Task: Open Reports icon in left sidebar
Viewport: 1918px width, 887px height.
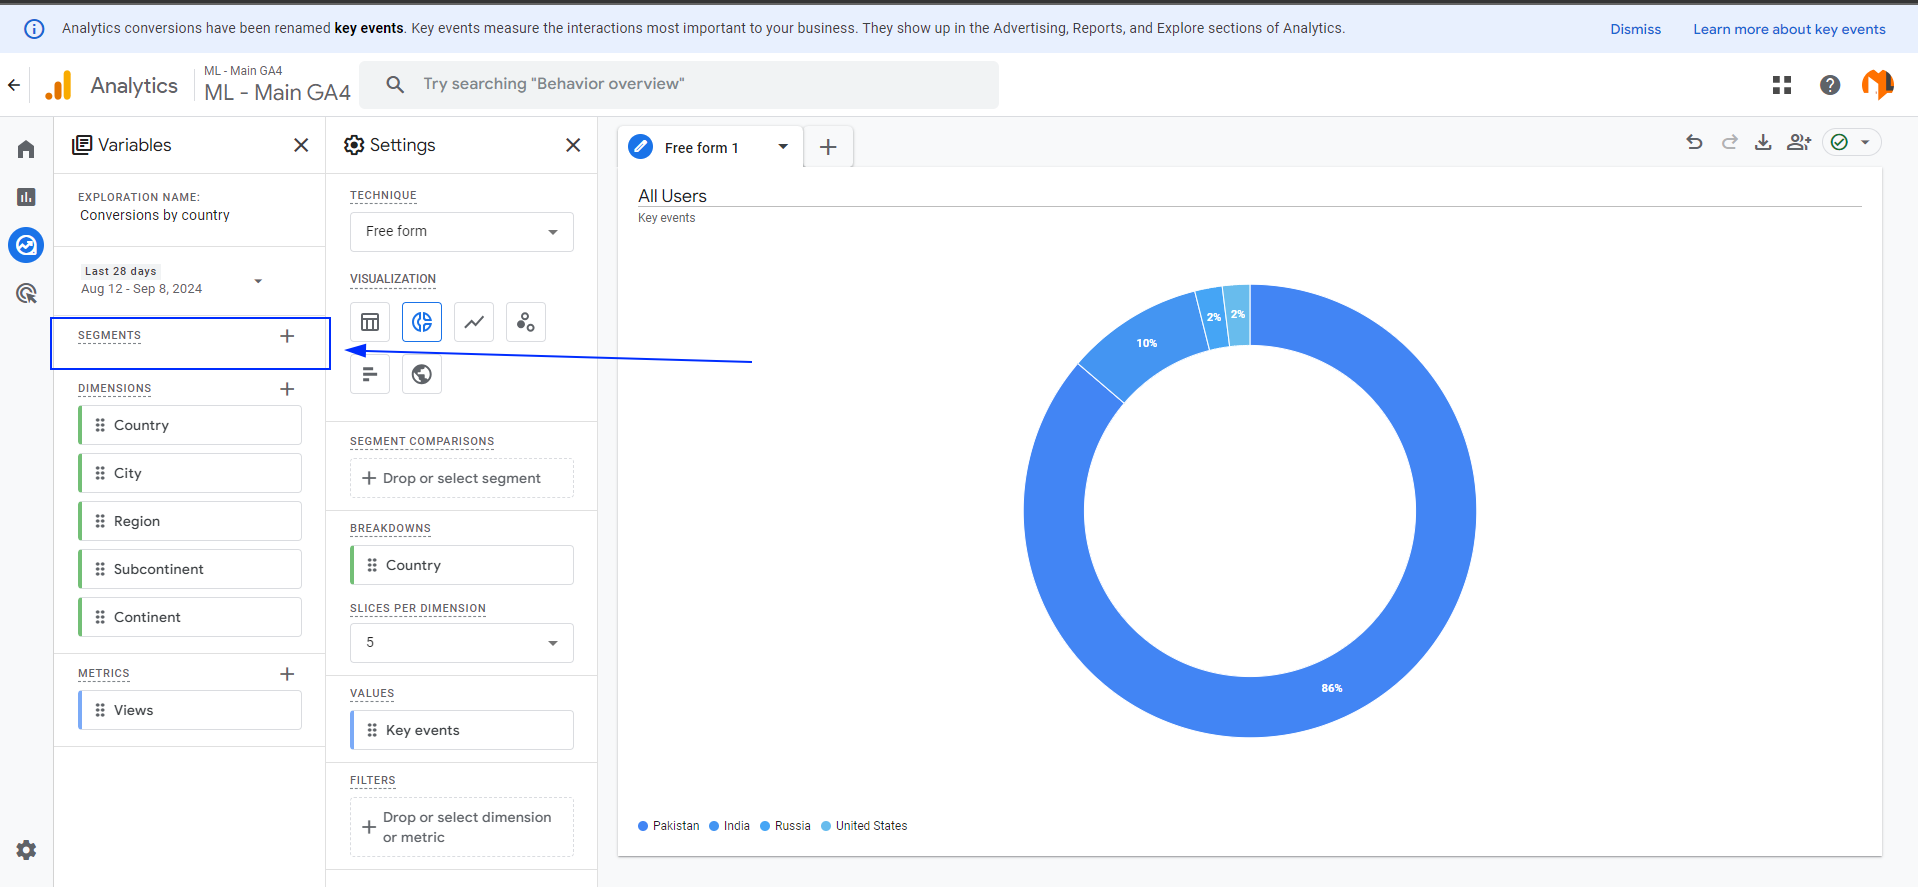Action: [26, 197]
